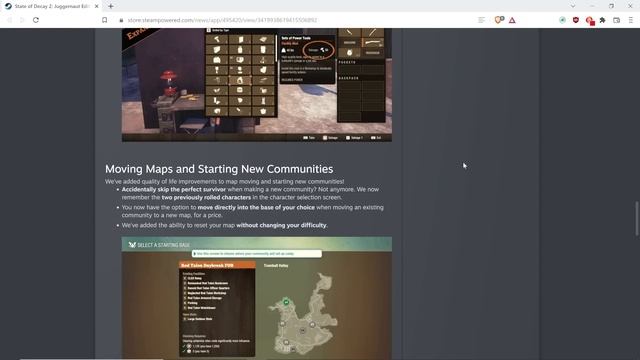Open the Brave Shields lion icon
The width and height of the screenshot is (640, 360).
[x=498, y=20]
